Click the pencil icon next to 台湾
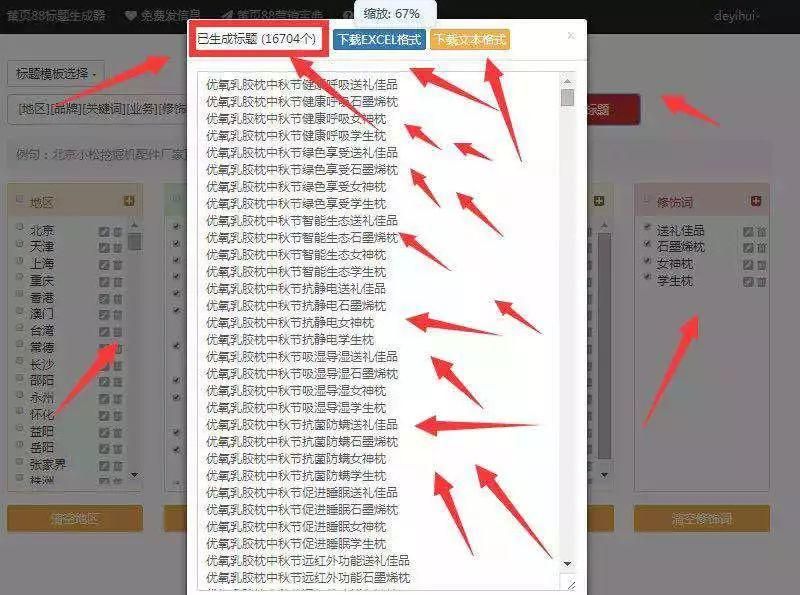Viewport: 800px width, 595px height. 104,332
